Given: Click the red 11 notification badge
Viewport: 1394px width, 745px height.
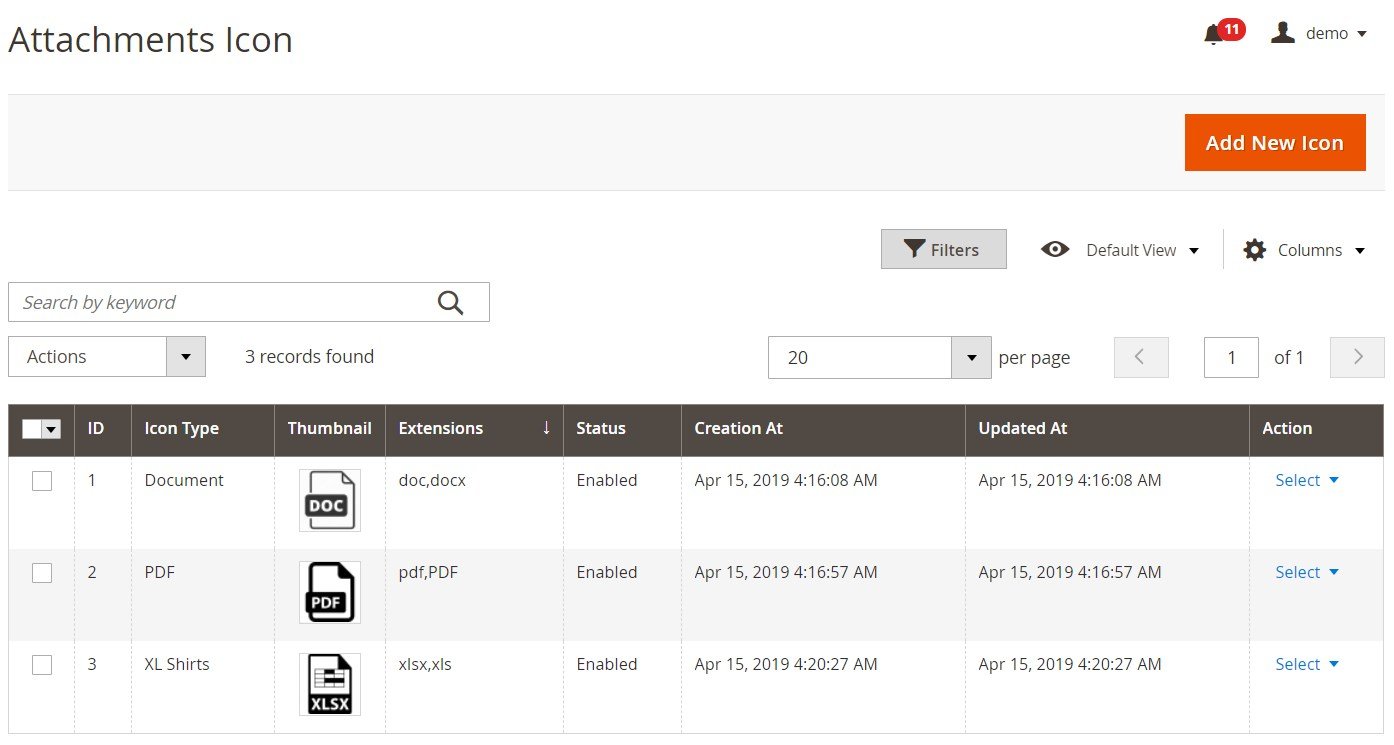Looking at the screenshot, I should coord(1232,29).
